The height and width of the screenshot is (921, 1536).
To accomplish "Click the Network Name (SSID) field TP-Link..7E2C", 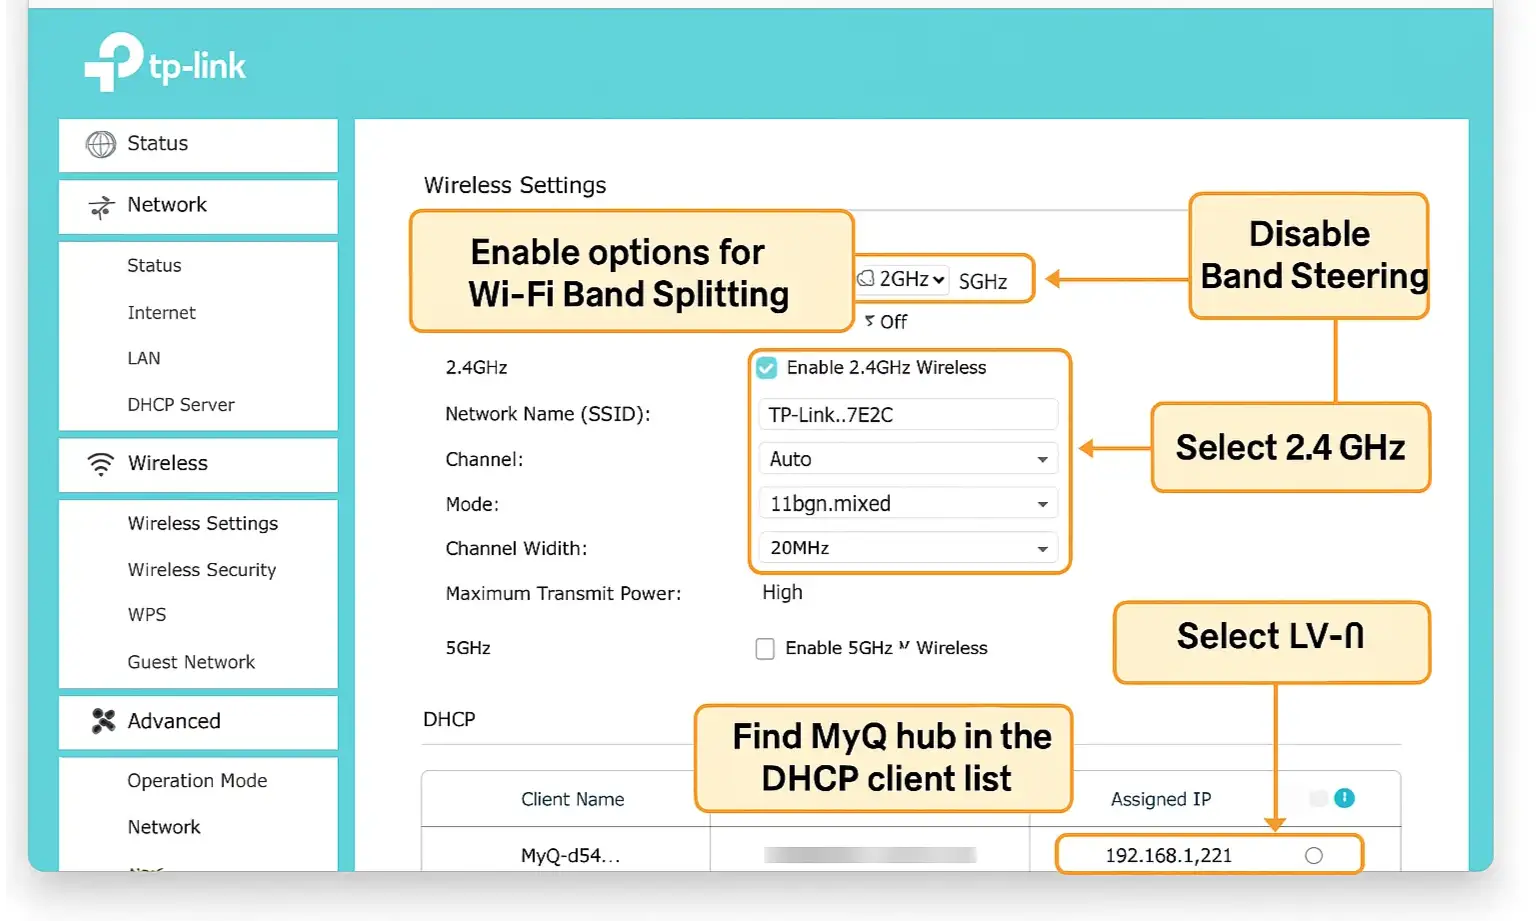I will pyautogui.click(x=908, y=414).
